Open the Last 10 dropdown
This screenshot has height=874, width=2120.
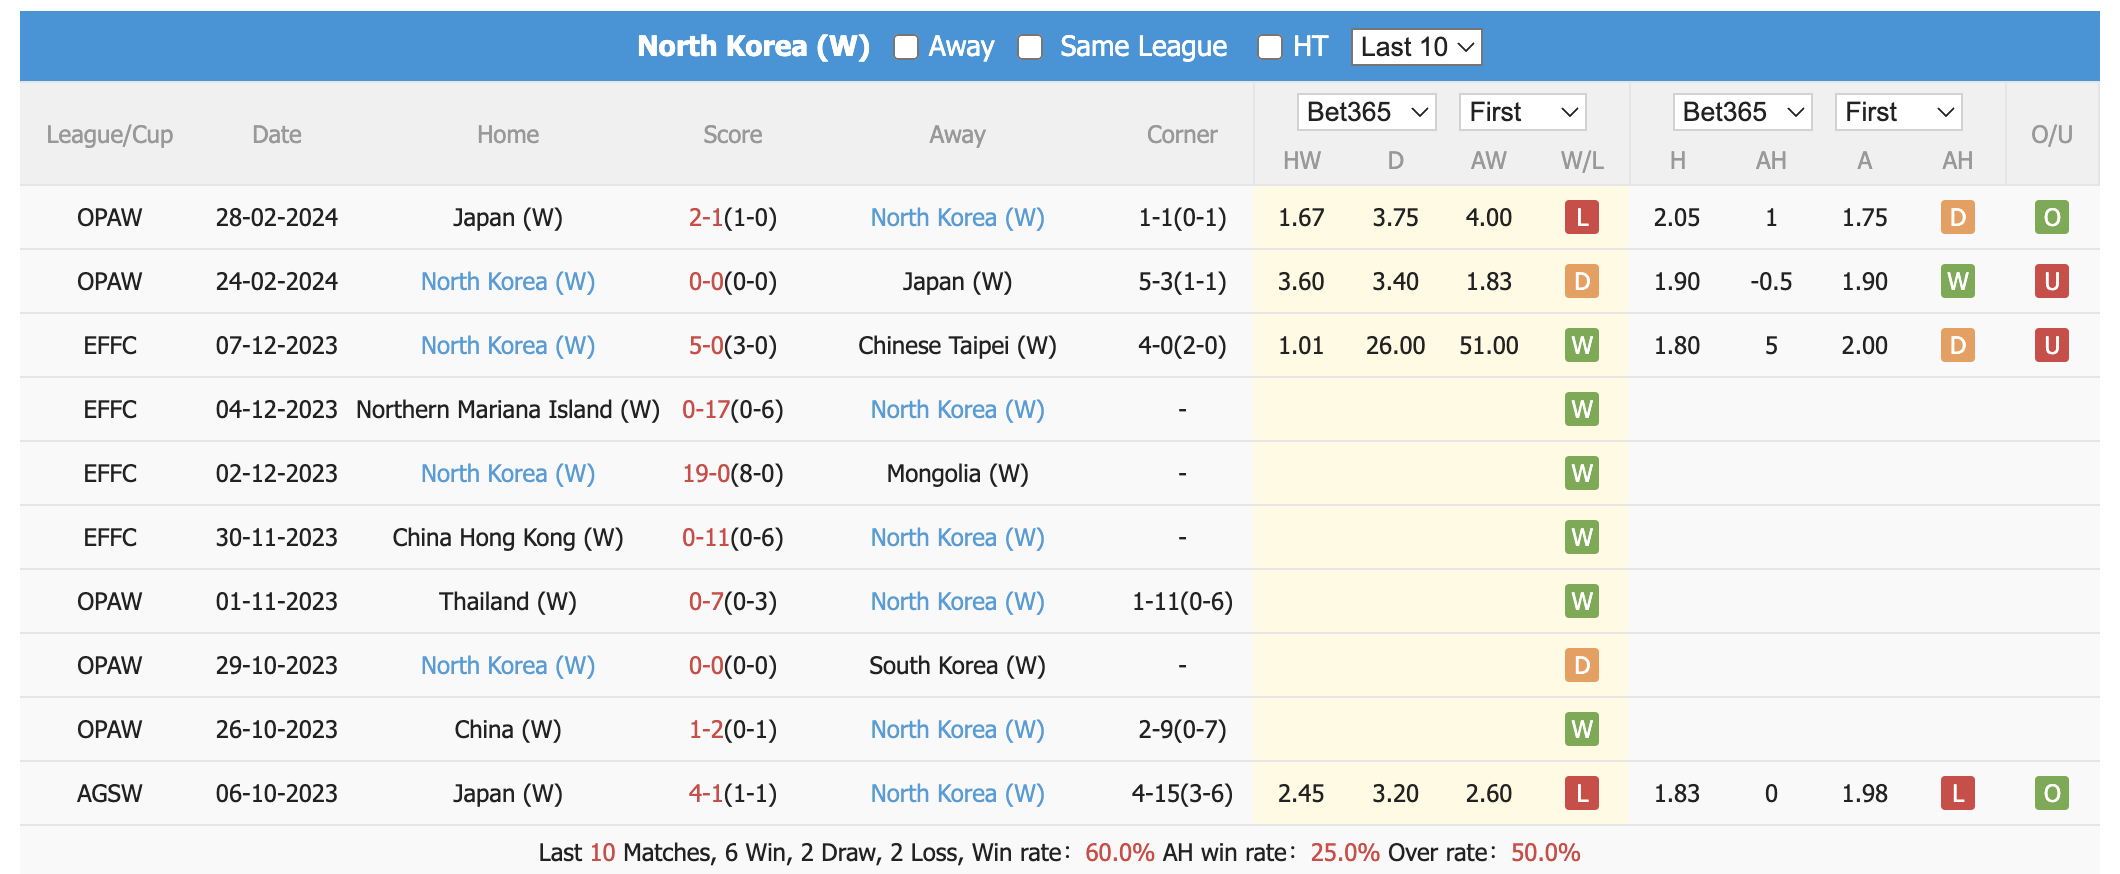point(1416,47)
